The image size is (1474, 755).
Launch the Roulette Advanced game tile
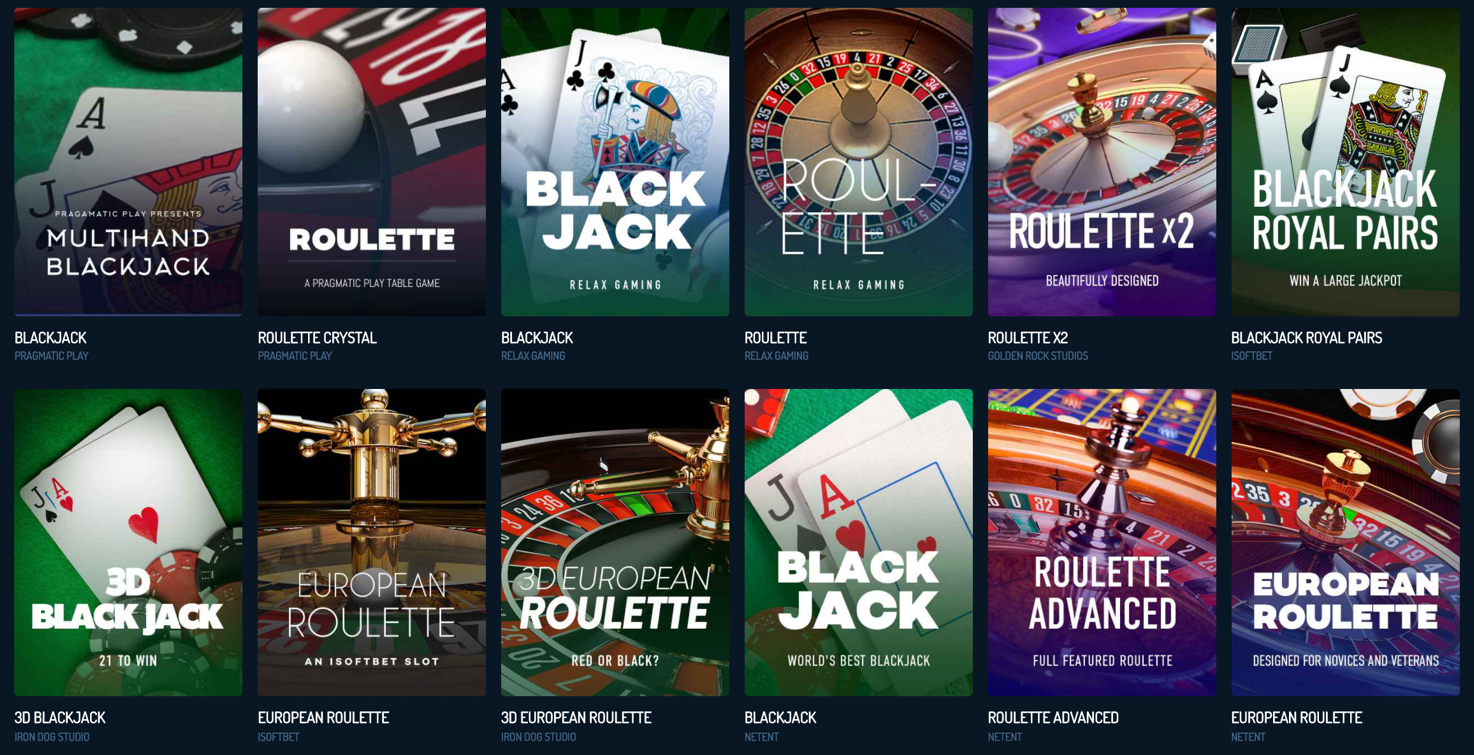tap(1102, 542)
